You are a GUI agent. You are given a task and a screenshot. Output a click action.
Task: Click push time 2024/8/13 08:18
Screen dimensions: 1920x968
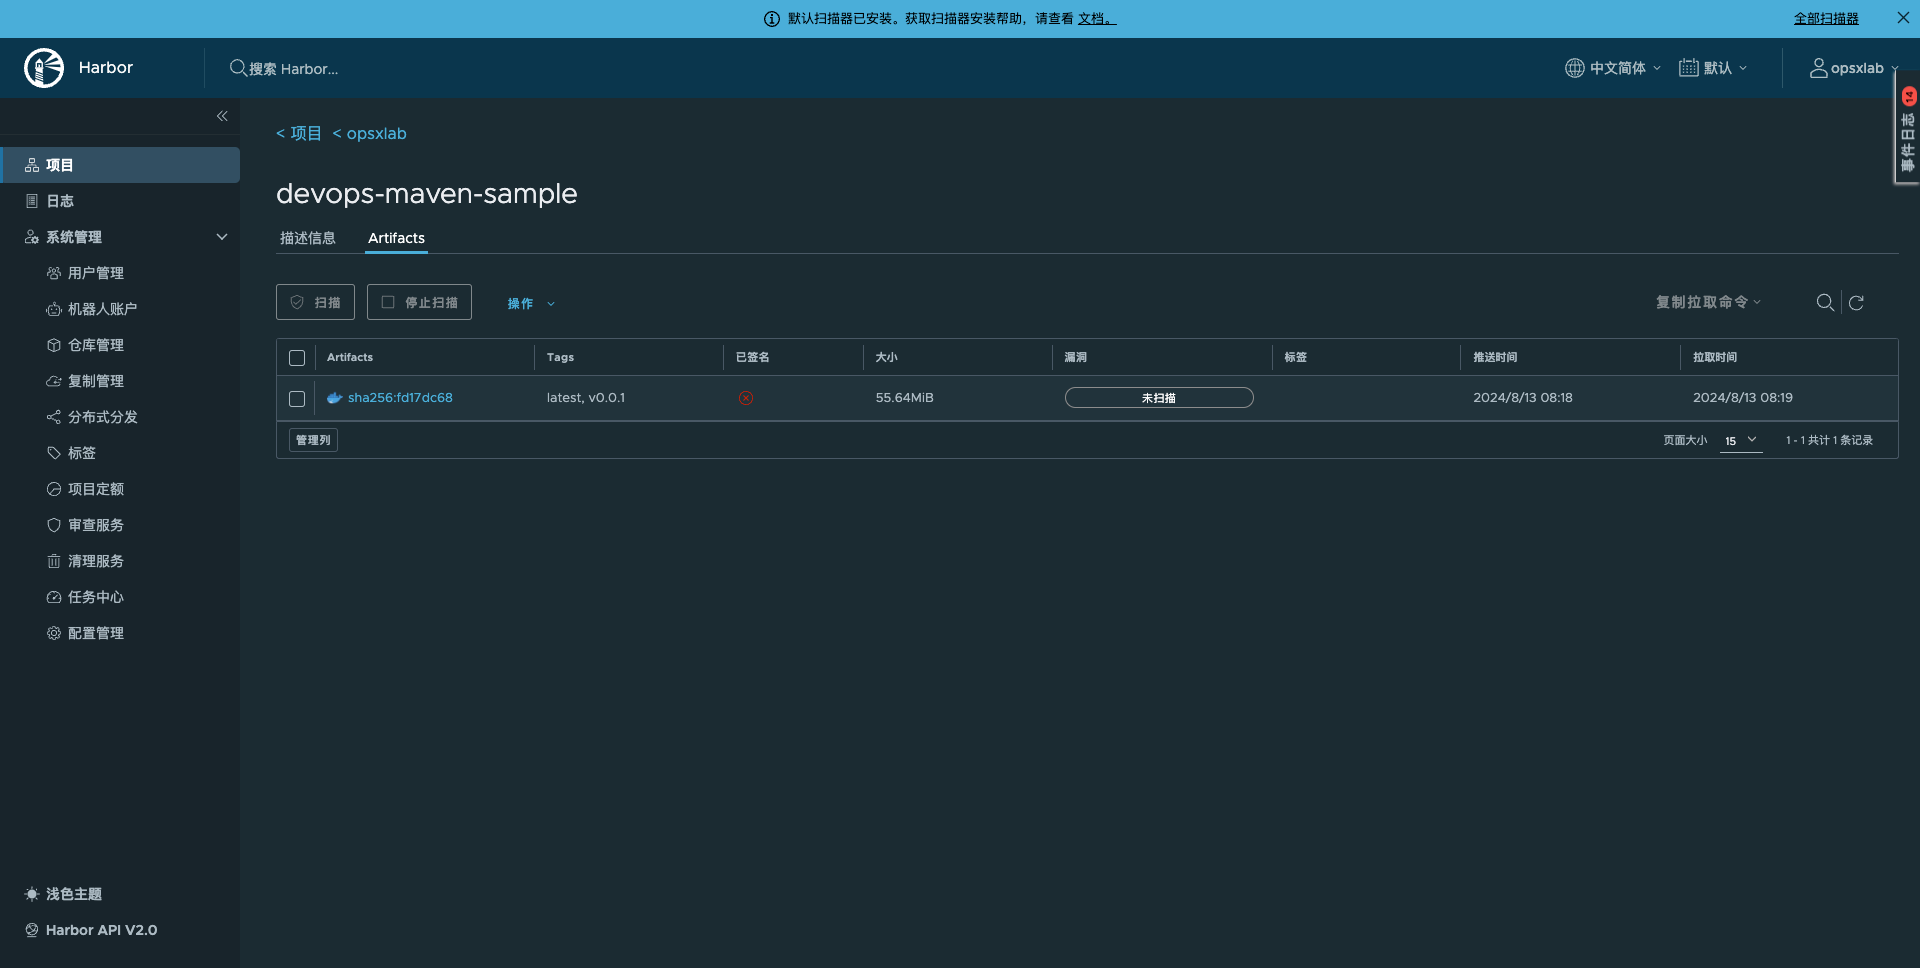click(1523, 397)
